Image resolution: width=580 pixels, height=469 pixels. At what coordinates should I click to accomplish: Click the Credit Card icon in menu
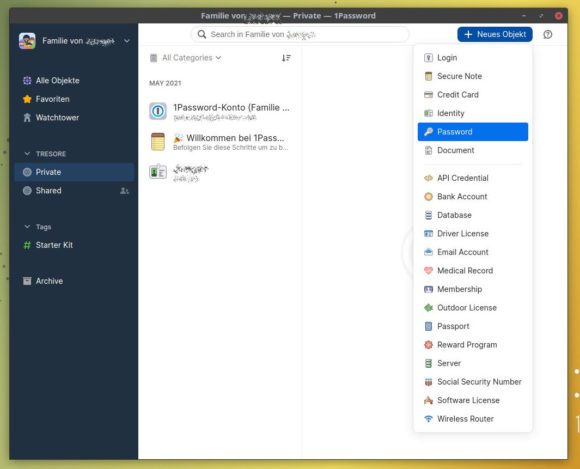click(428, 95)
